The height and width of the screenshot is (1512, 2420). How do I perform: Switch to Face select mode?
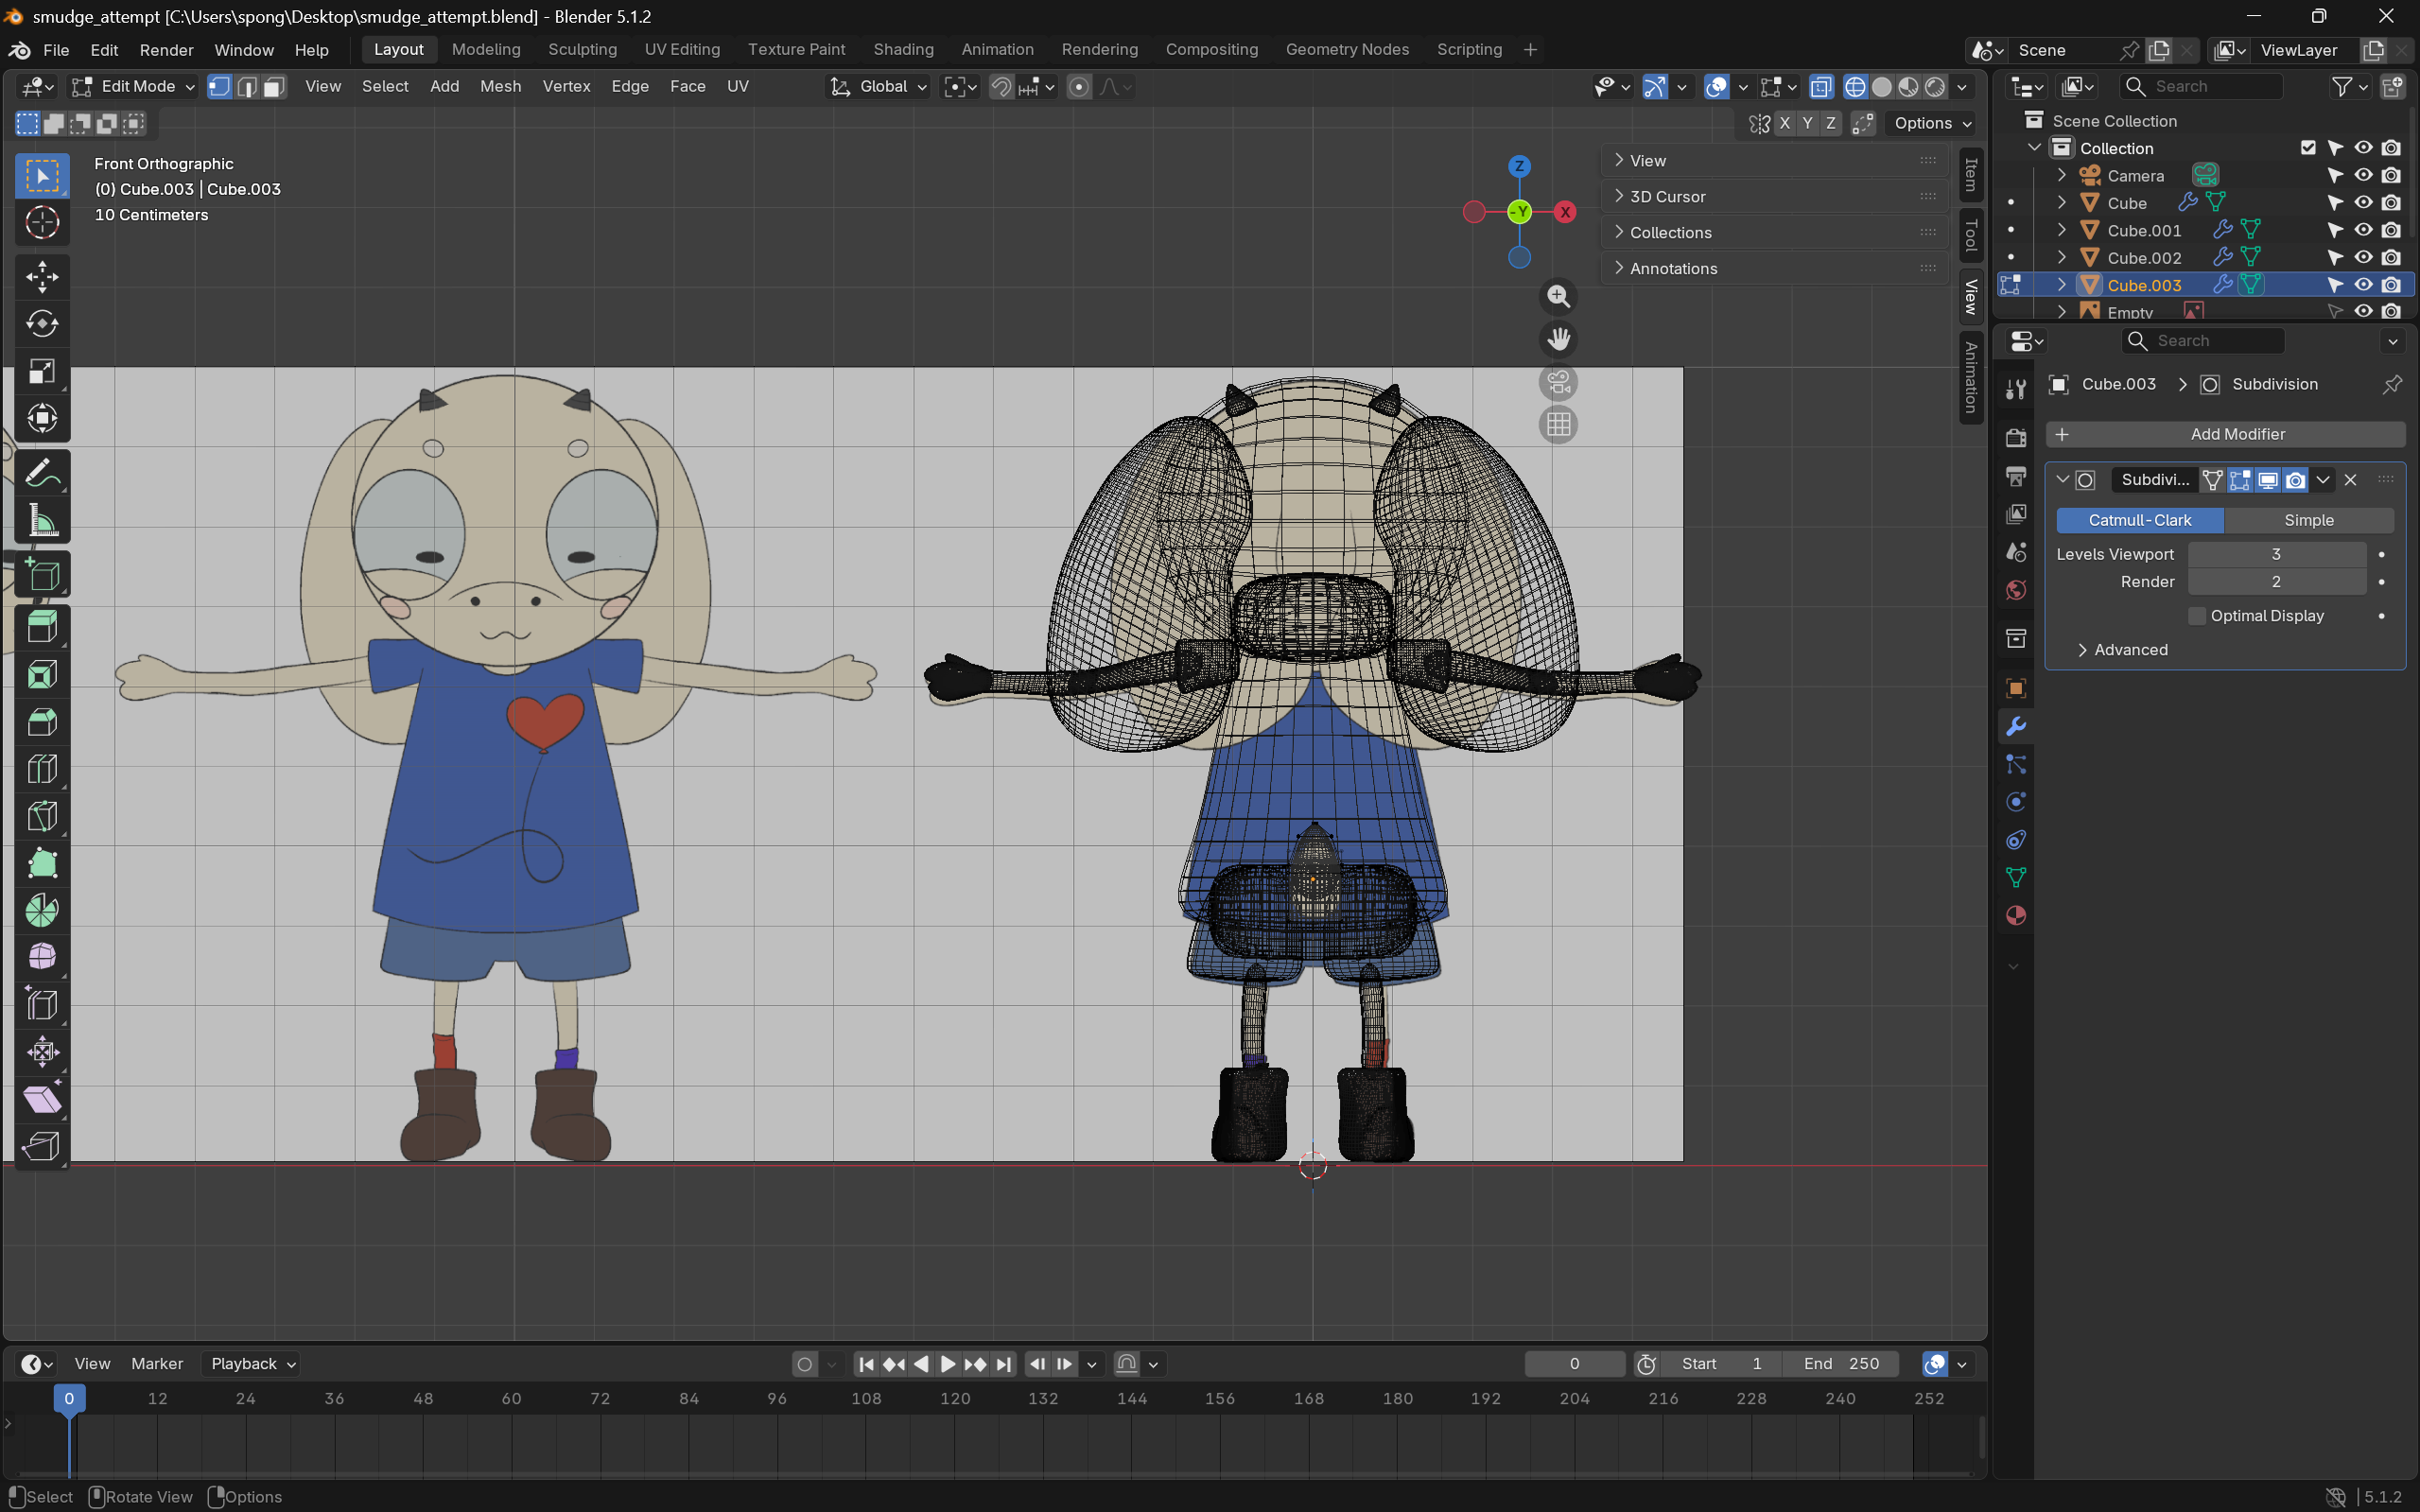click(274, 87)
